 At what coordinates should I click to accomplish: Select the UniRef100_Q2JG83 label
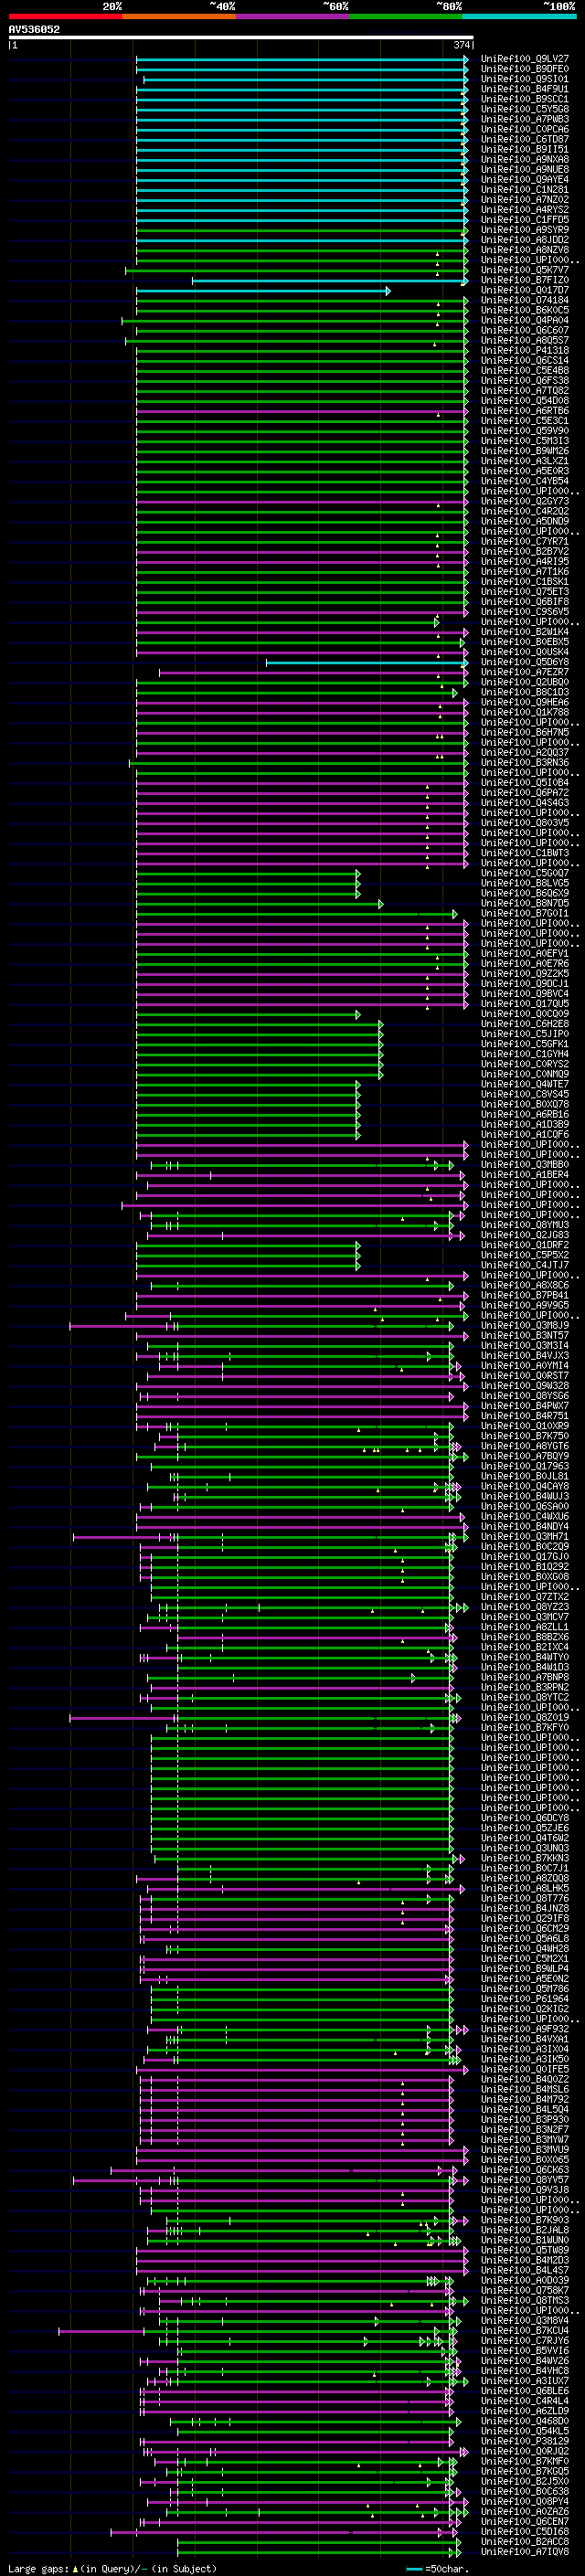pyautogui.click(x=525, y=1235)
